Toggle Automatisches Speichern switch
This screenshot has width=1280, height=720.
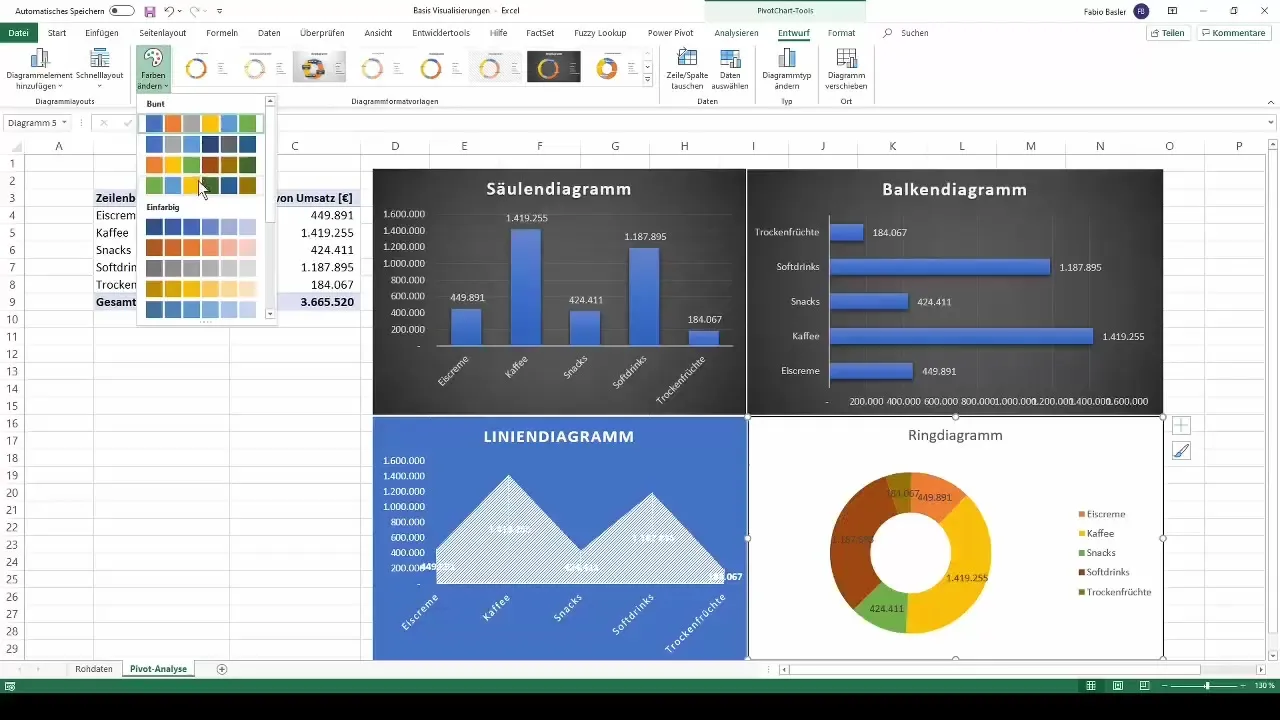[x=122, y=10]
